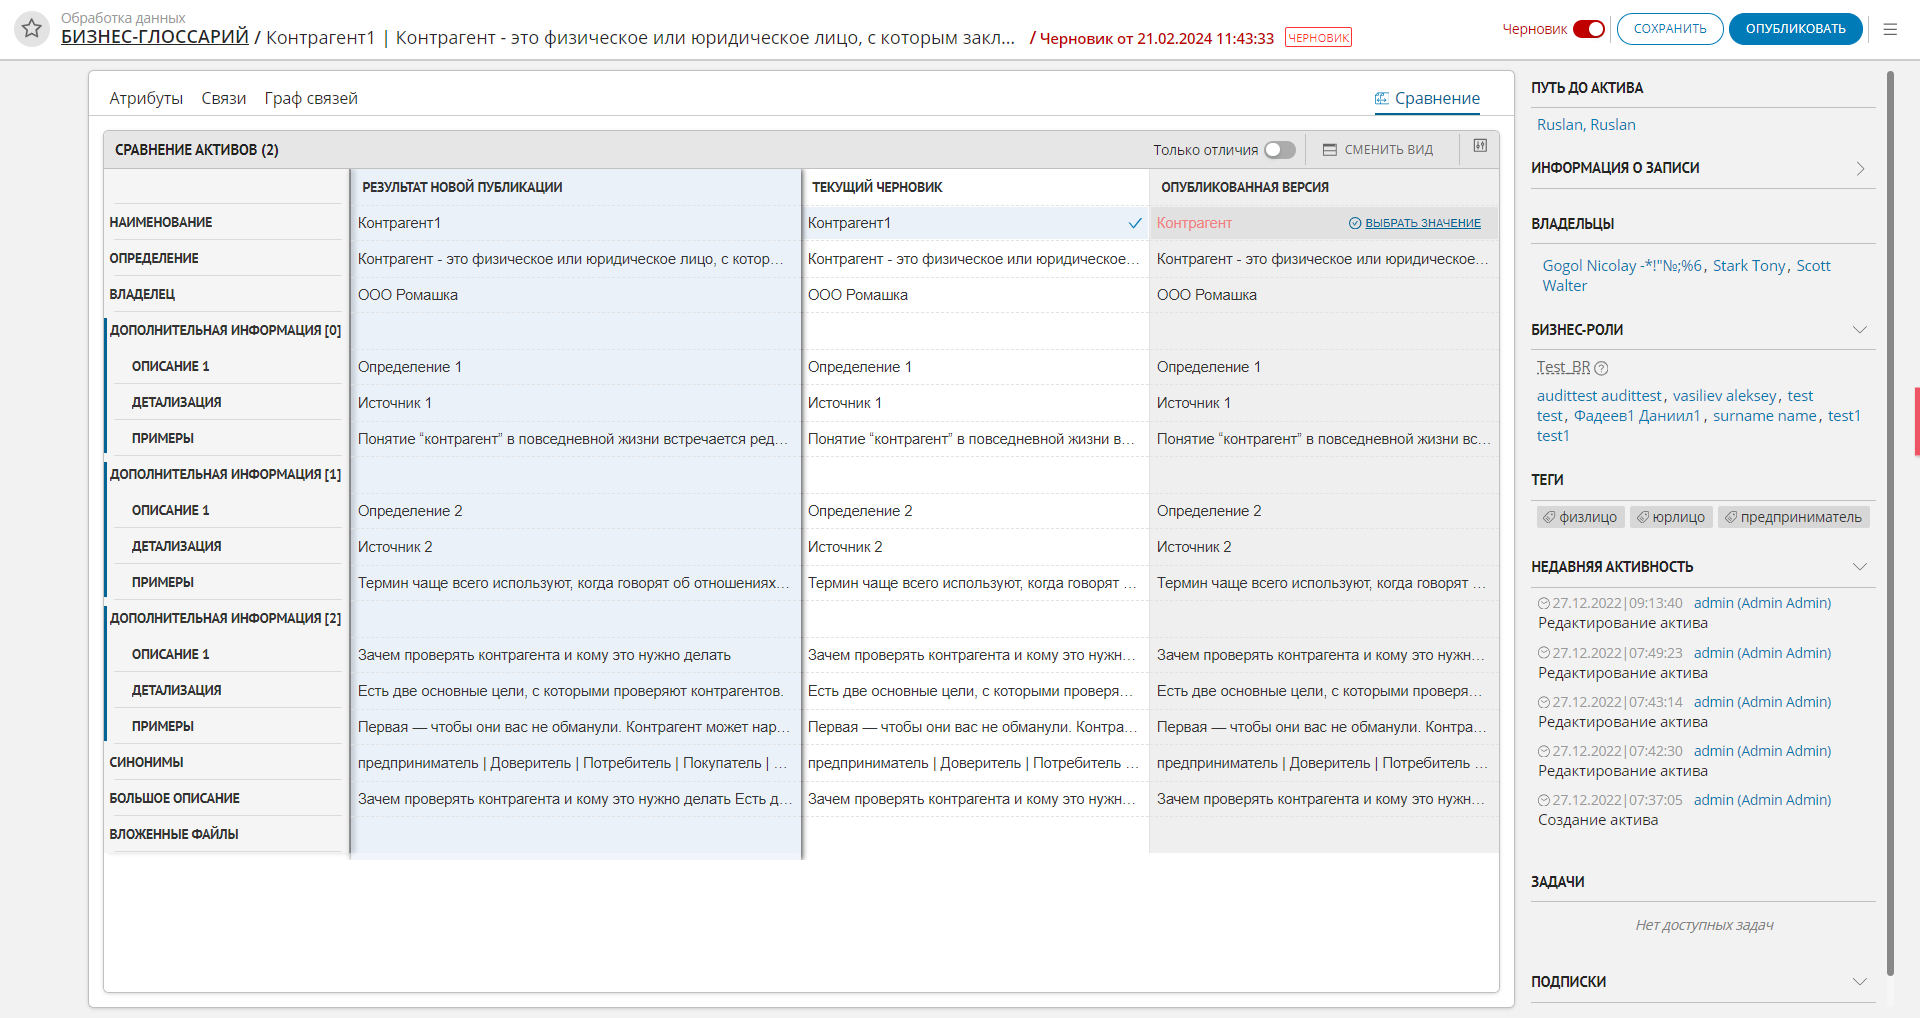The height and width of the screenshot is (1018, 1920).
Task: Click the Сменить вид button
Action: click(1378, 150)
